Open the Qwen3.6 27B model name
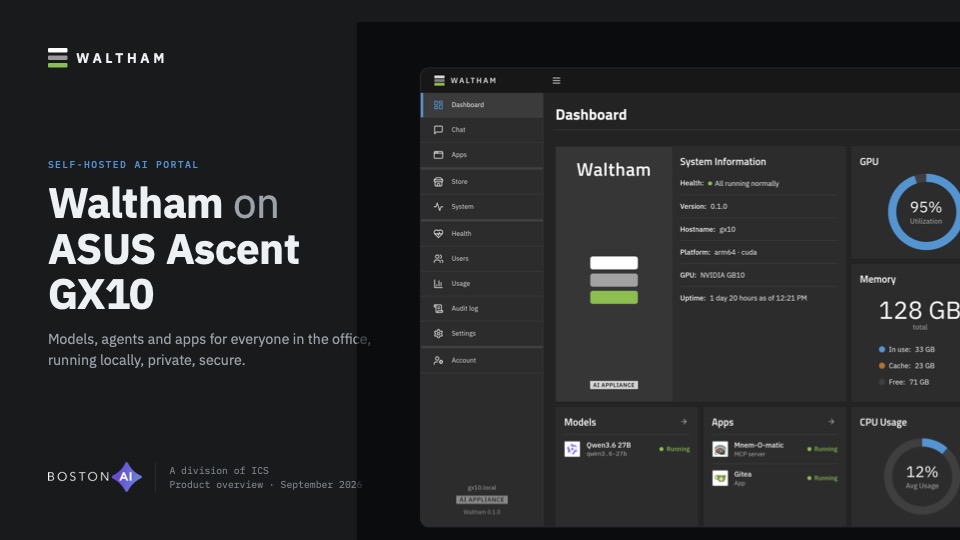 609,445
